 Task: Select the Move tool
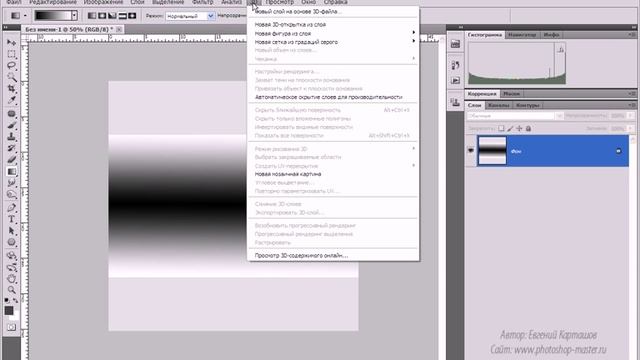[11, 42]
